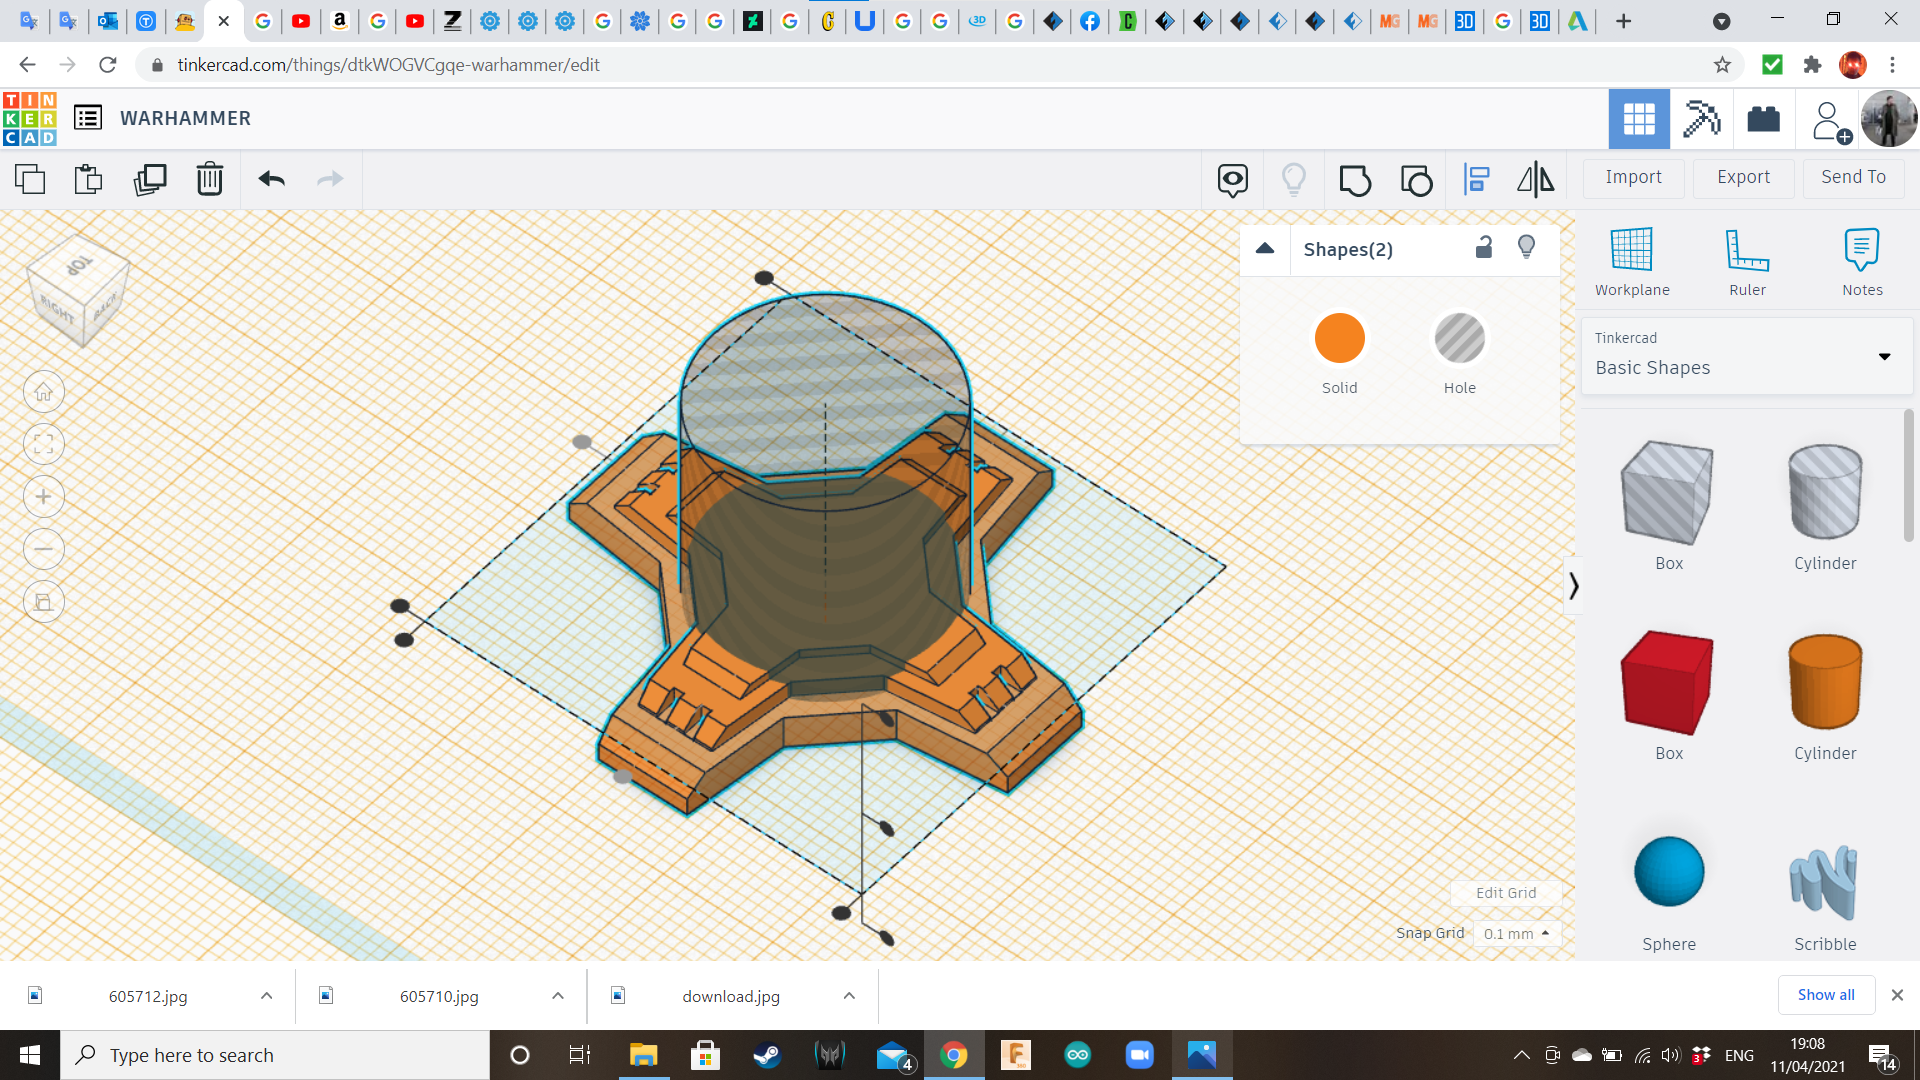The height and width of the screenshot is (1080, 1920).
Task: Toggle shape visibility lightbulb in Shapes panel
Action: 1526,248
